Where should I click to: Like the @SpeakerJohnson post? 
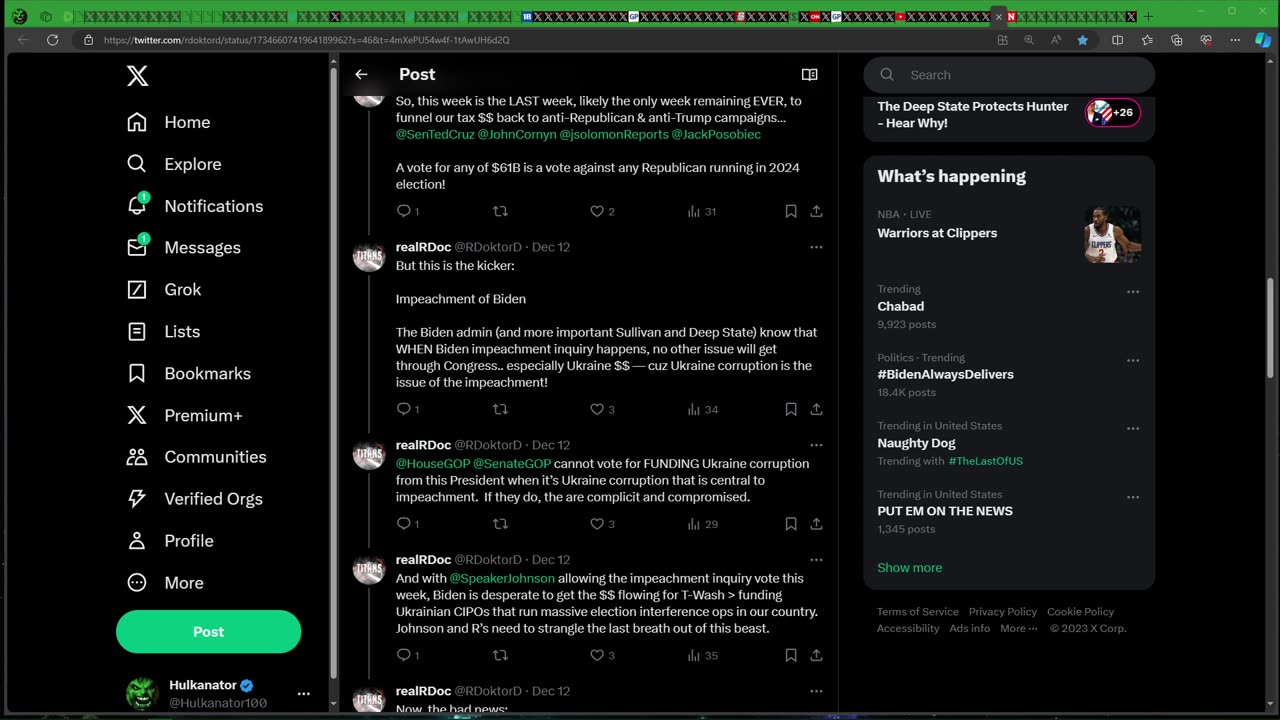click(597, 656)
